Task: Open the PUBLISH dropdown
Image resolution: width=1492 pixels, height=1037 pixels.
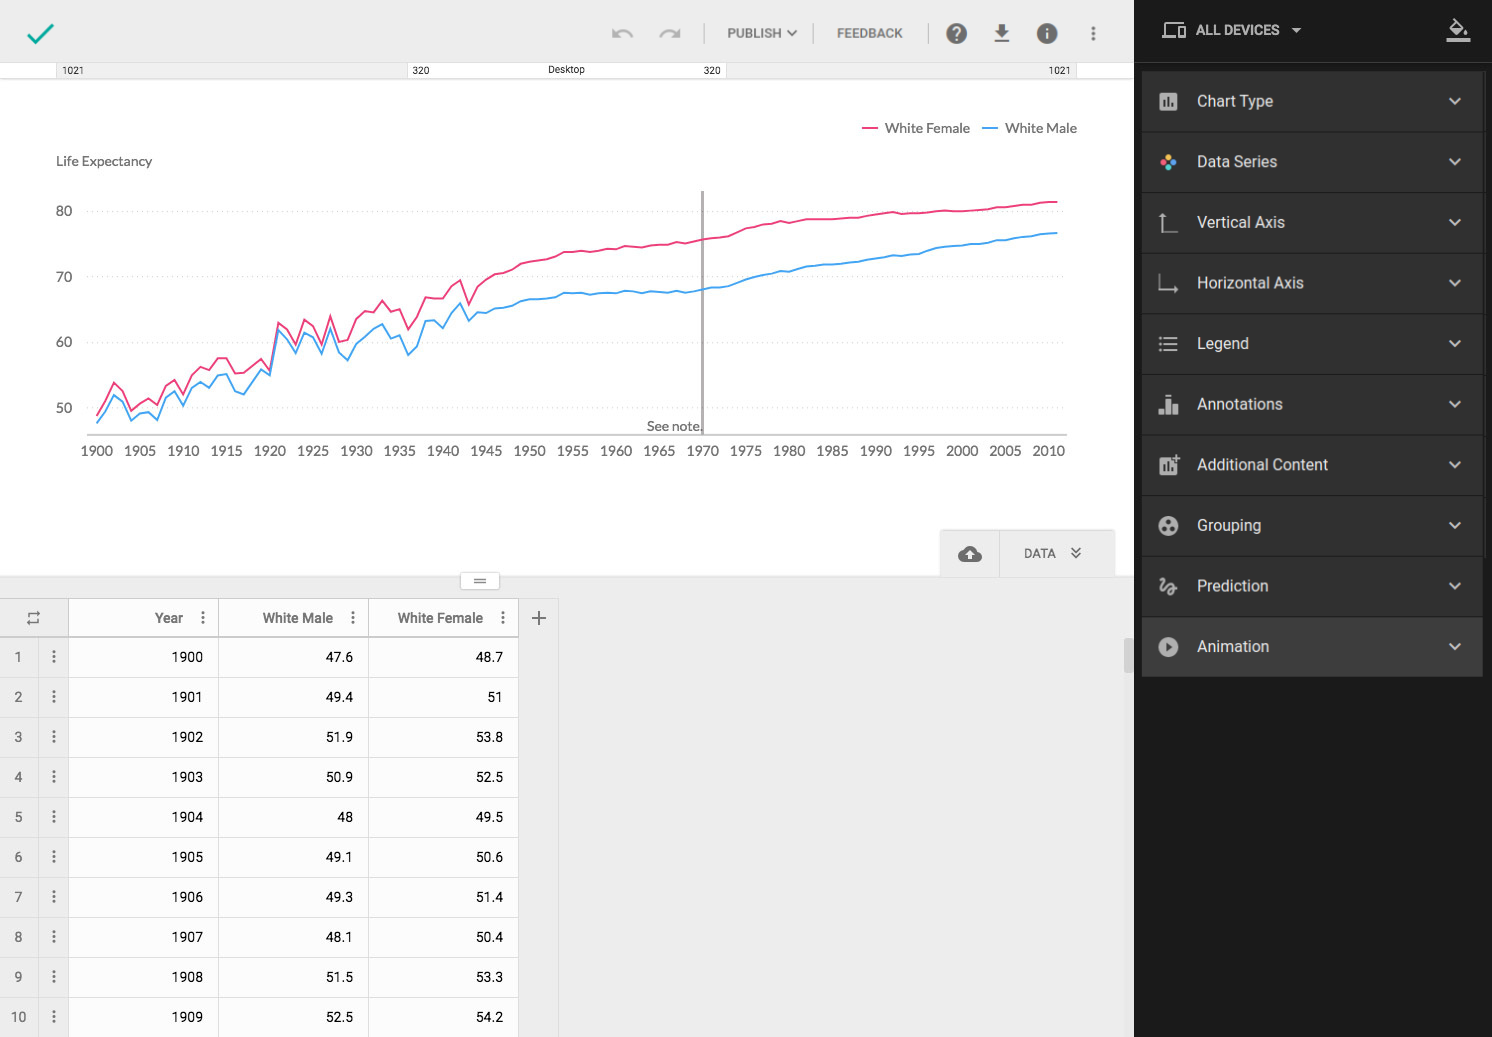Action: 761,34
